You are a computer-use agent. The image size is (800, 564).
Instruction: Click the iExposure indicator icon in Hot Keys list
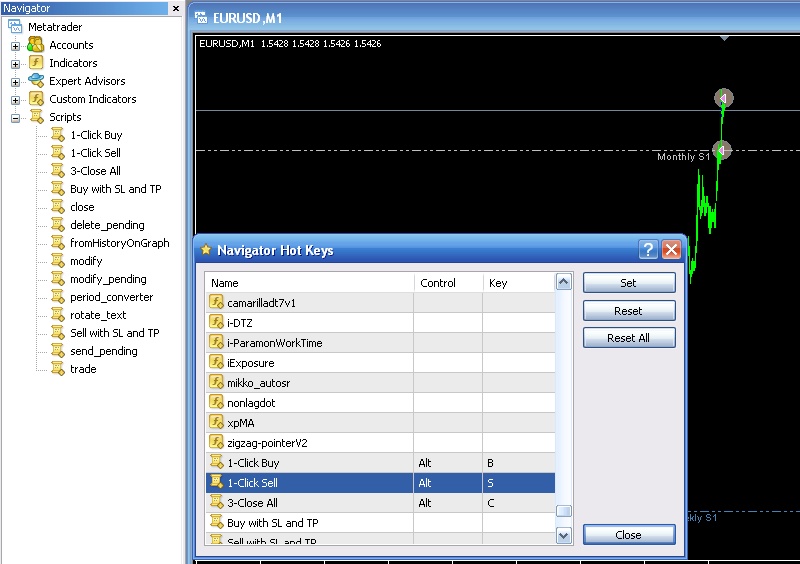point(216,362)
